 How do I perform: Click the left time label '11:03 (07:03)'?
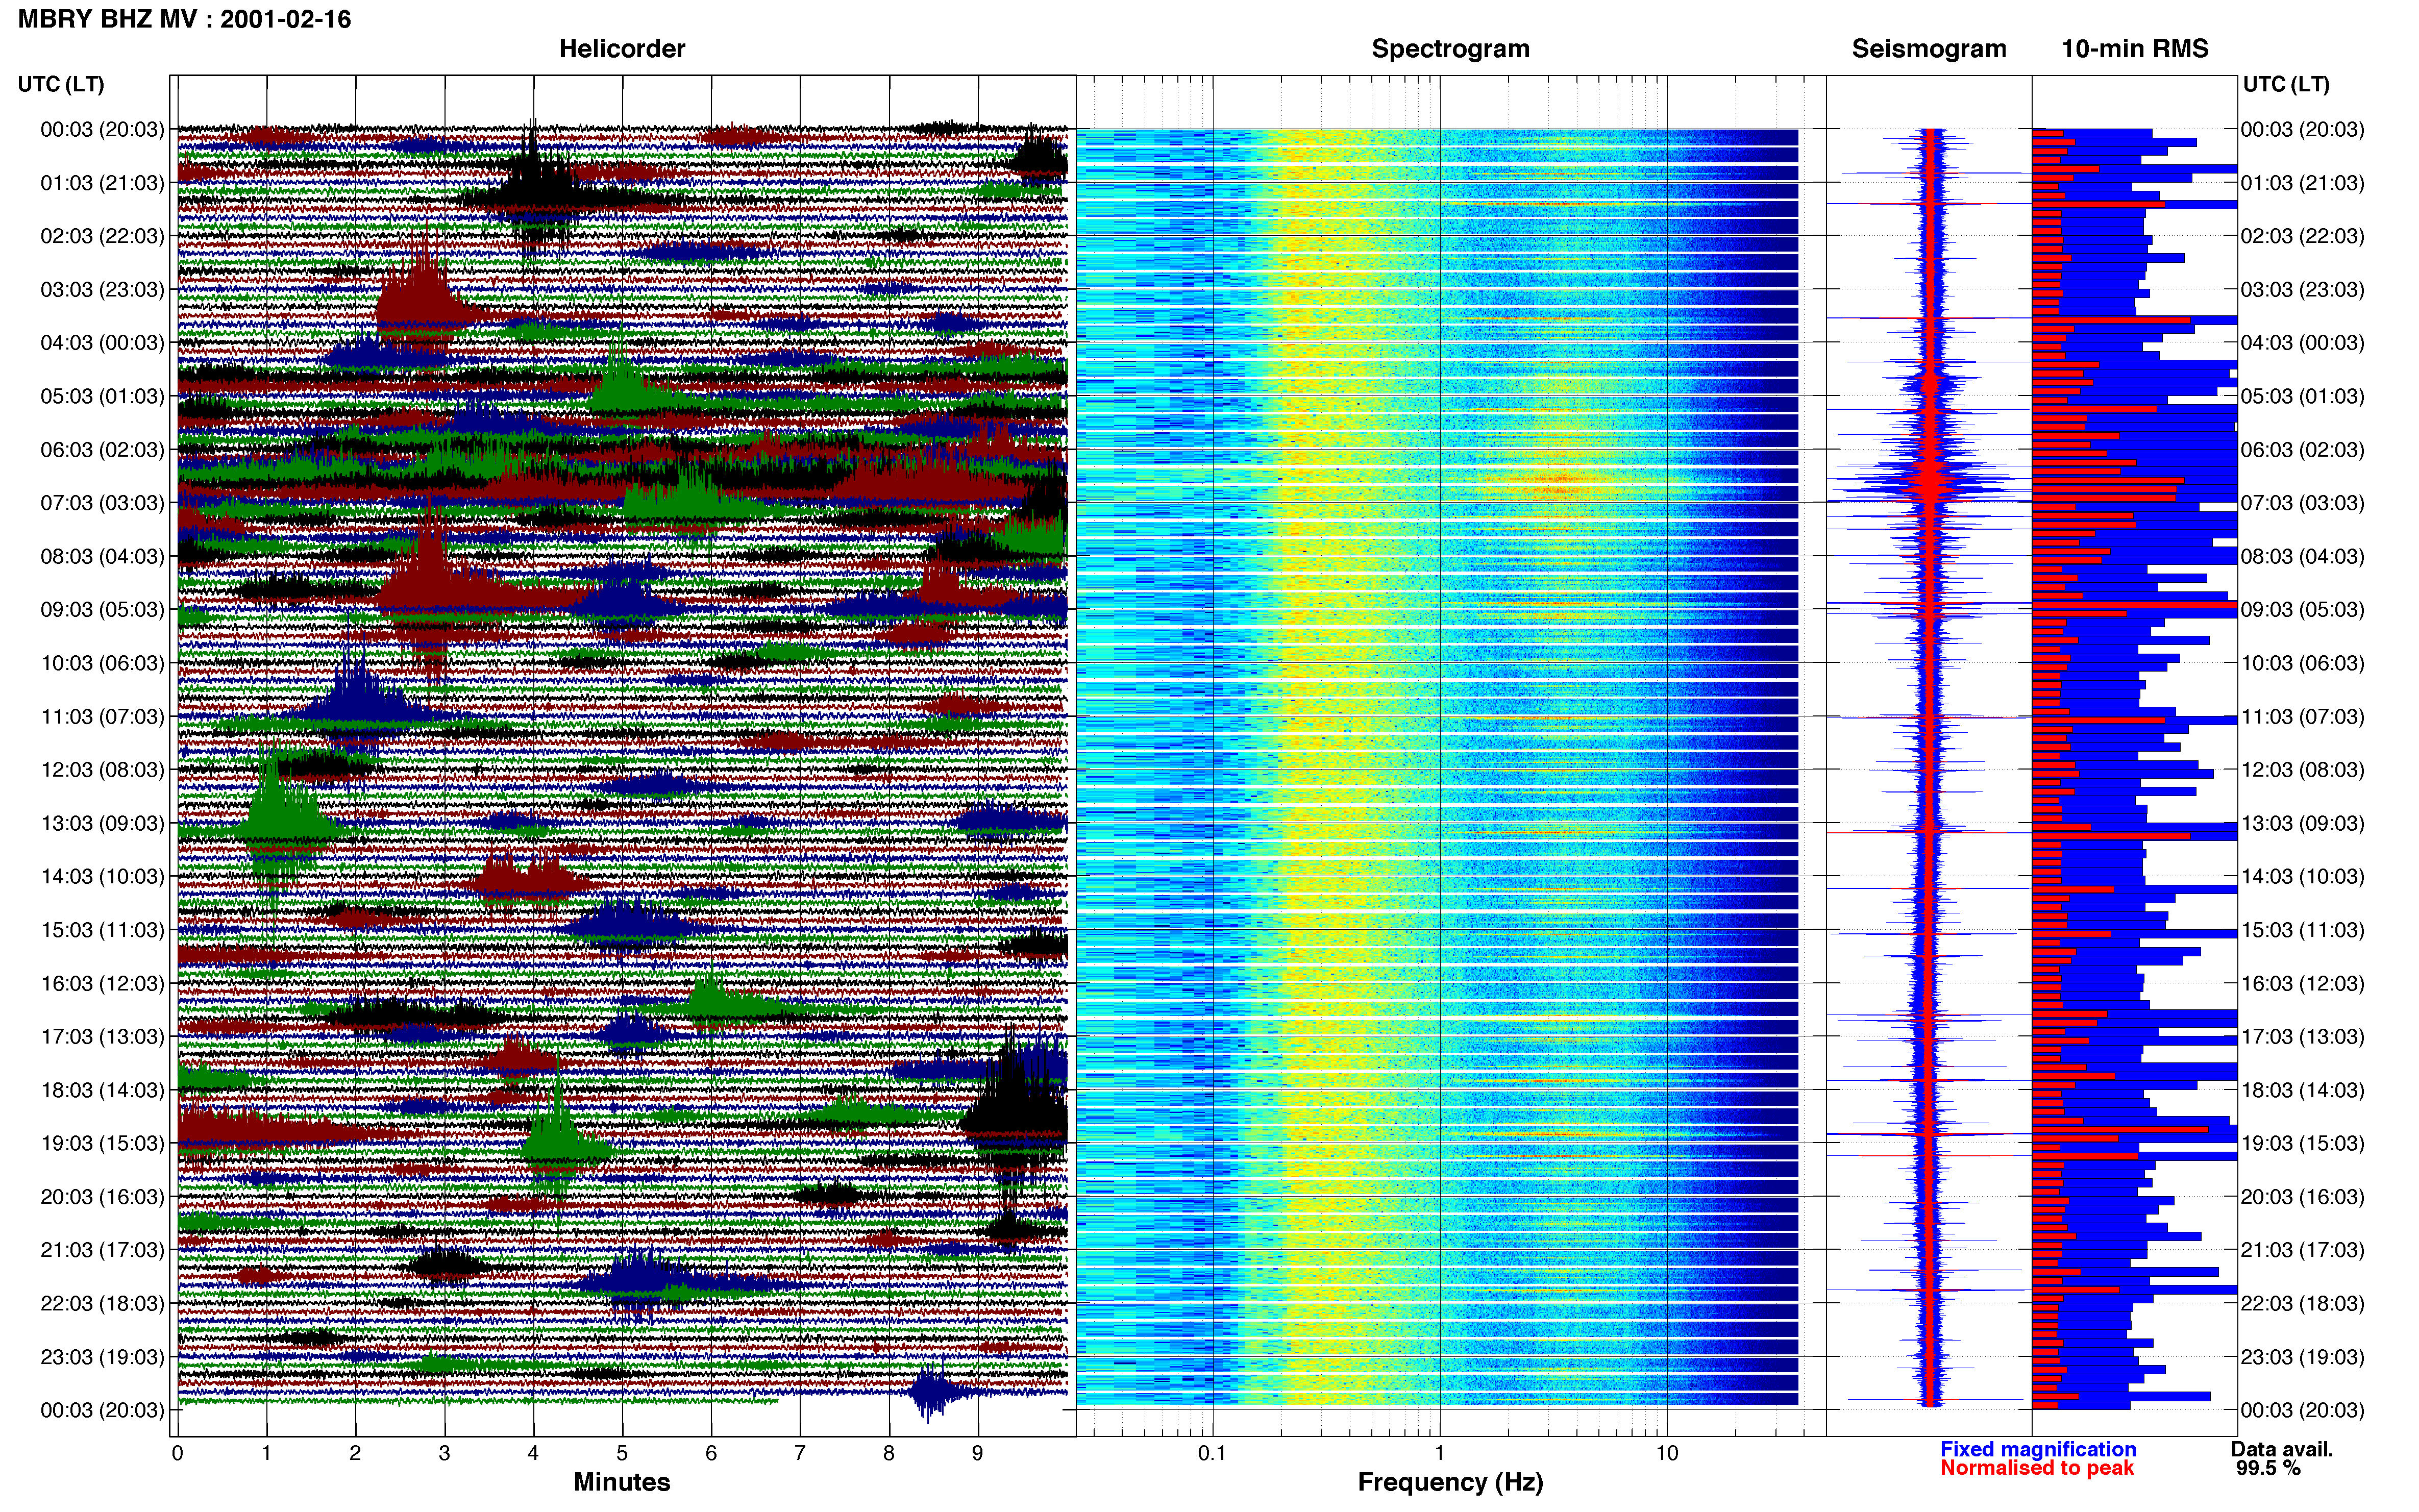coord(102,717)
